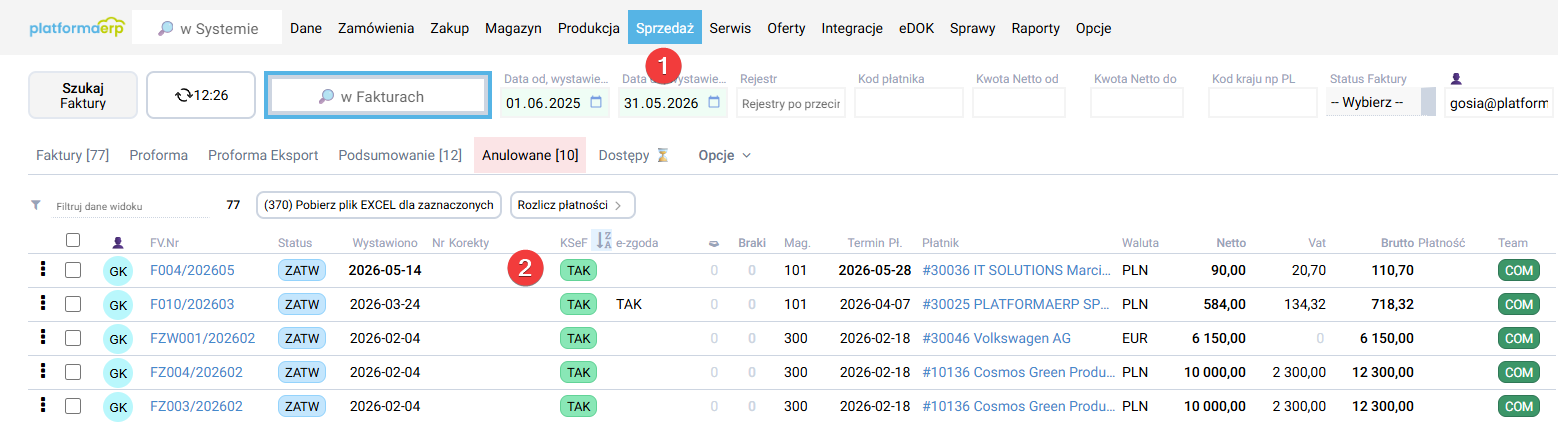Switch to the Podsumowanie [12] tab
The height and width of the screenshot is (422, 1558).
click(x=400, y=155)
